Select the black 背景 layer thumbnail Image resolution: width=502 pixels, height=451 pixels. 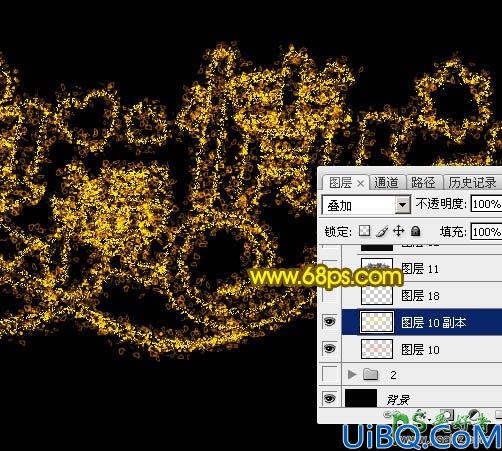click(x=361, y=398)
